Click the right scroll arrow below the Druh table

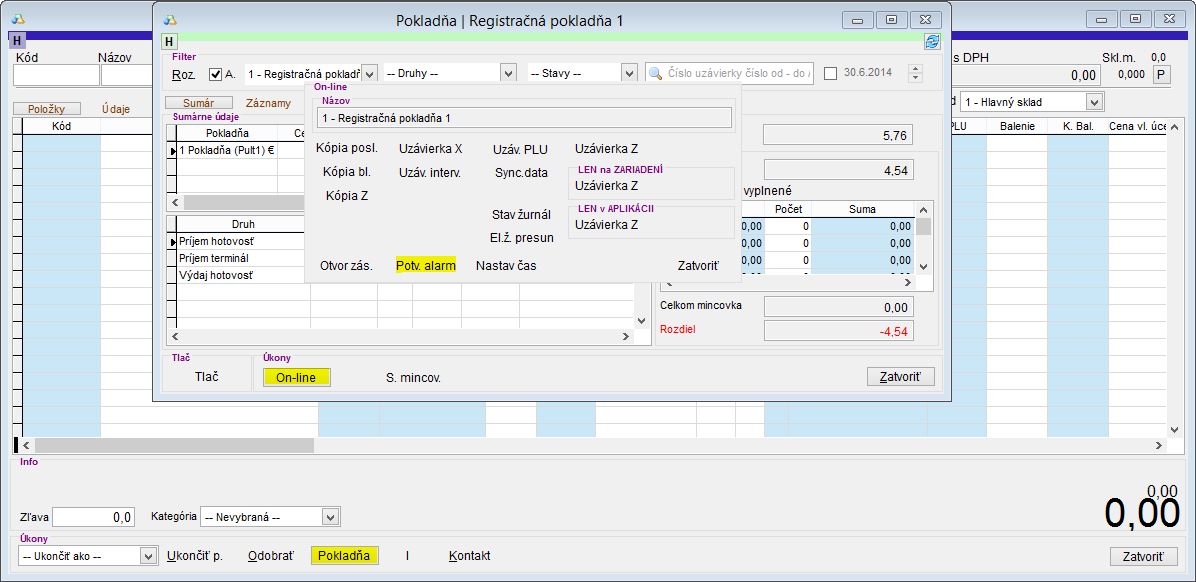click(625, 336)
